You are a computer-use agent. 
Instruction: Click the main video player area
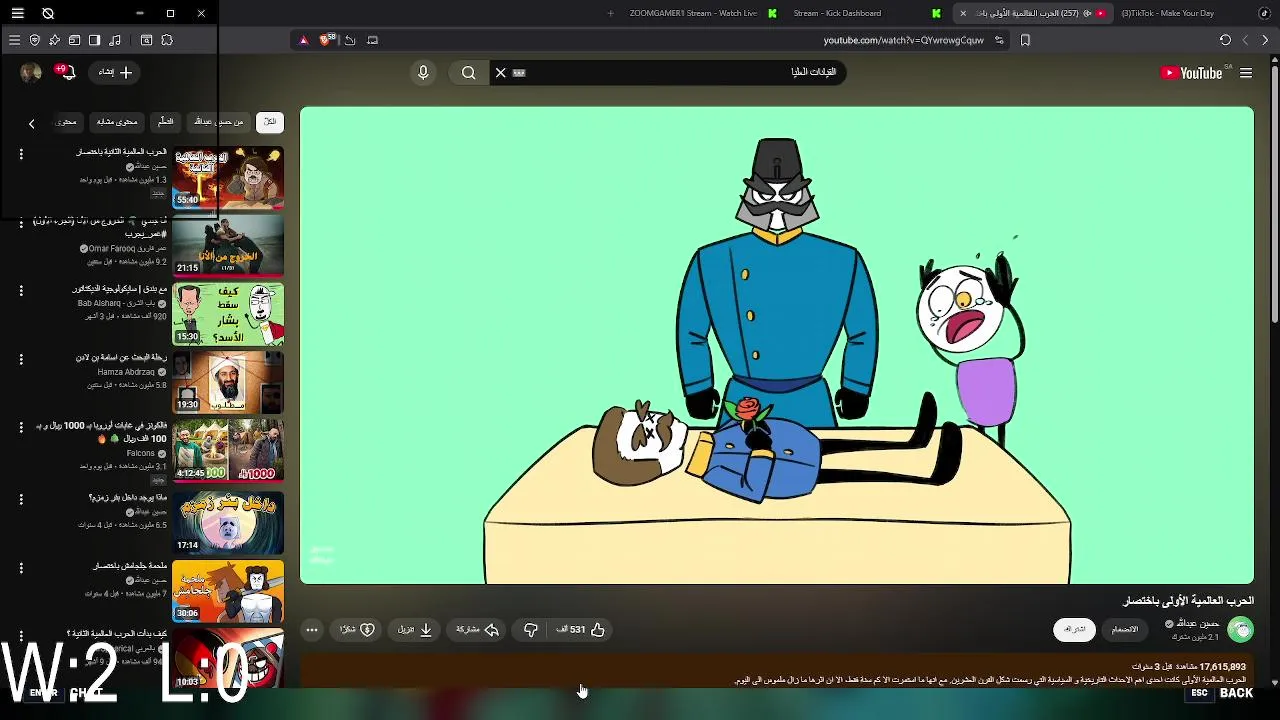point(777,345)
